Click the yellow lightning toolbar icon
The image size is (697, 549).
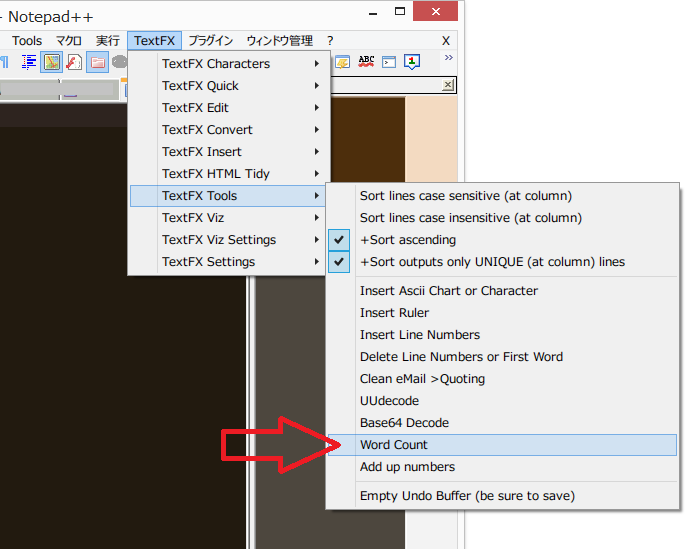(342, 62)
